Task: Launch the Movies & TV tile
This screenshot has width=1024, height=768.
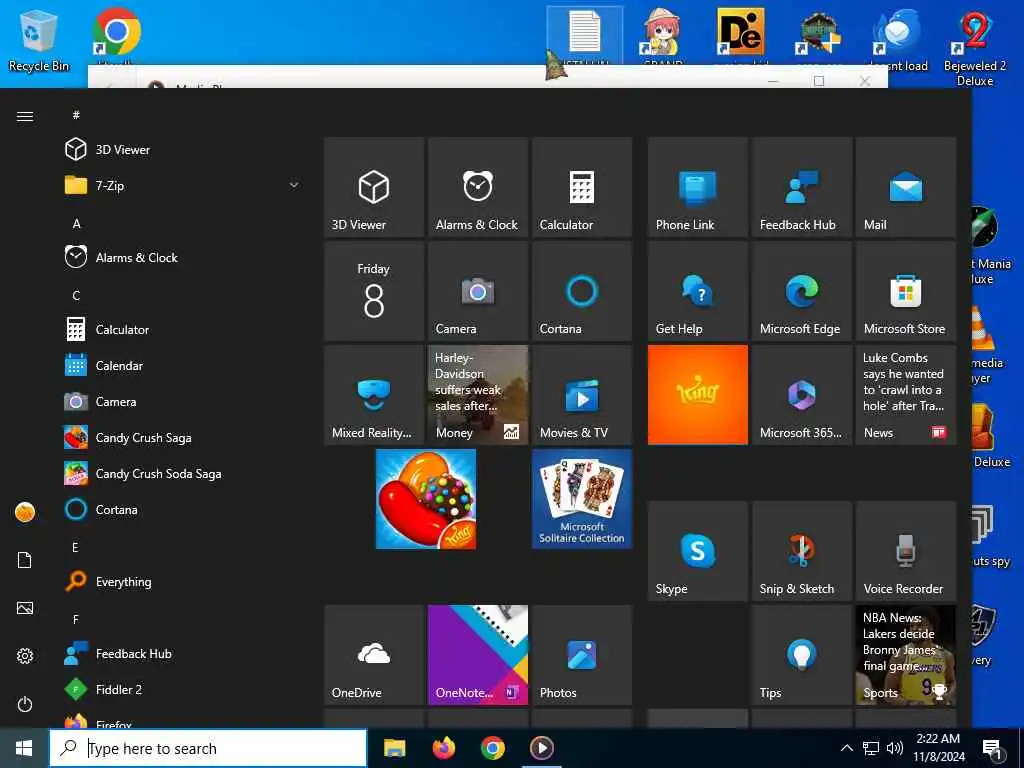Action: 581,394
